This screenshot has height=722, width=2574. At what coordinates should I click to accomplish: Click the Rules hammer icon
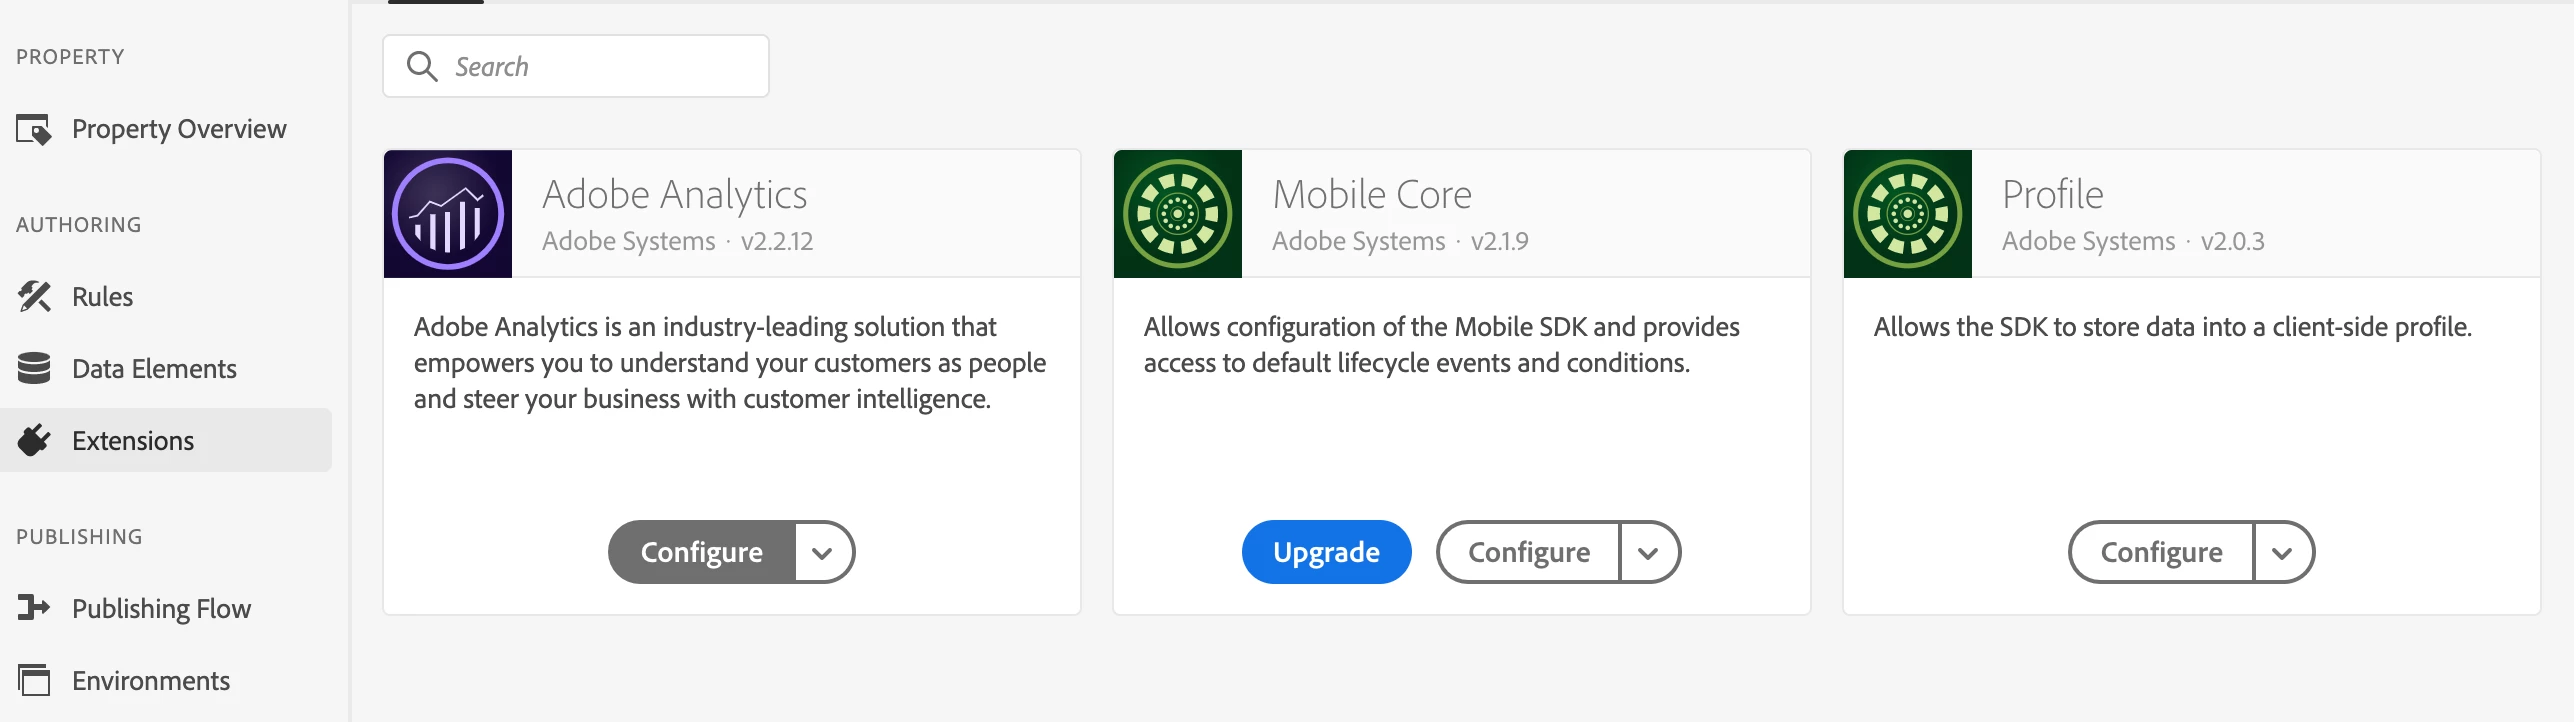pyautogui.click(x=34, y=297)
